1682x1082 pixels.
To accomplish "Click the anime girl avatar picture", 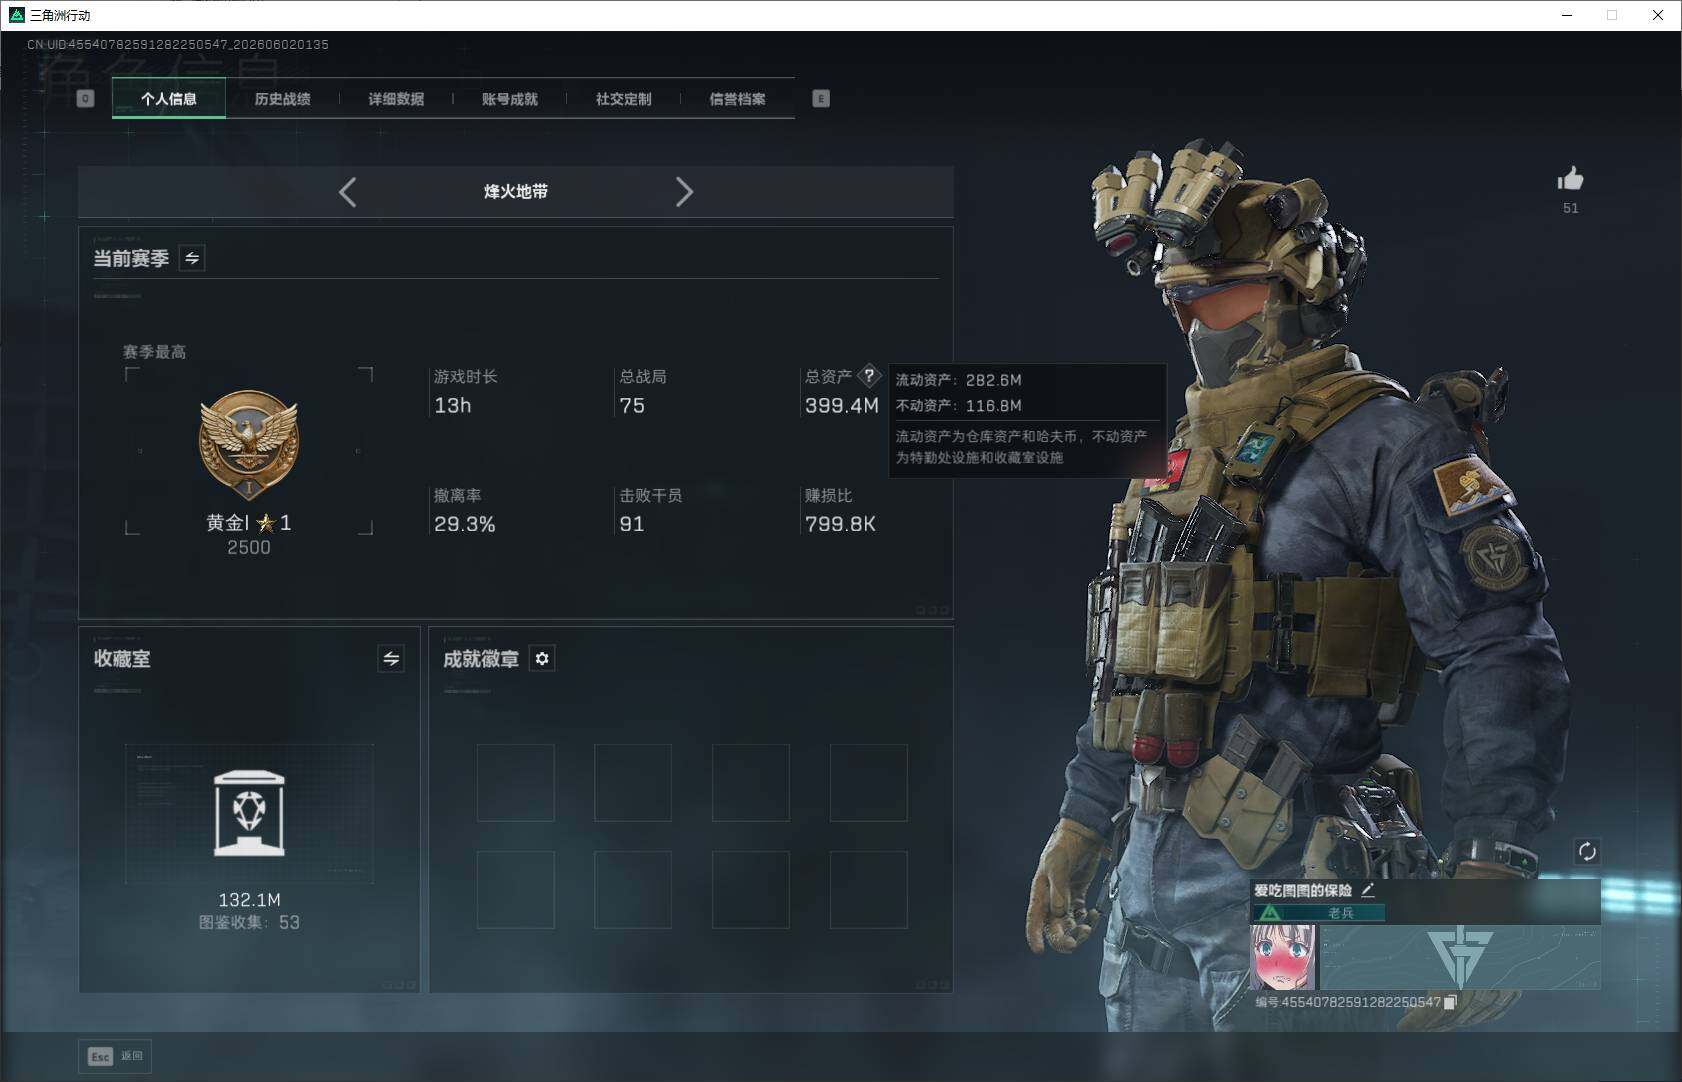I will click(x=1283, y=957).
